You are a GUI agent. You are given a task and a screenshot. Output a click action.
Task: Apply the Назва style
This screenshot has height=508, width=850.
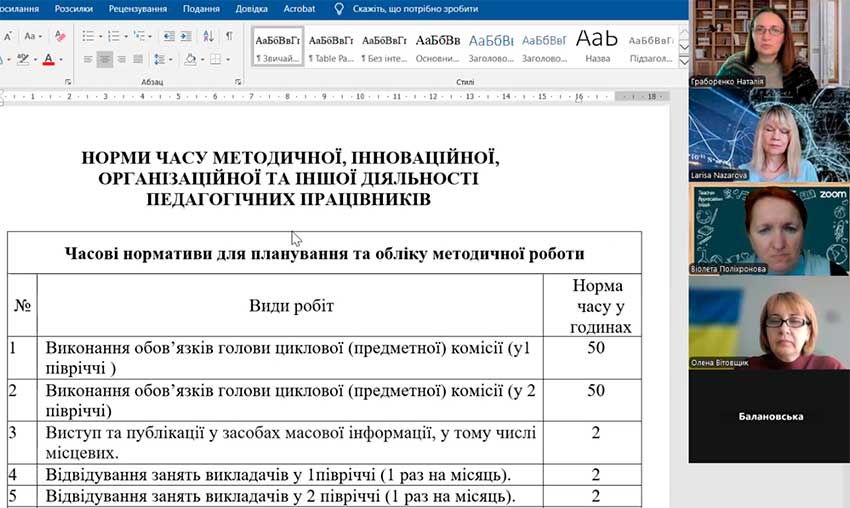597,45
